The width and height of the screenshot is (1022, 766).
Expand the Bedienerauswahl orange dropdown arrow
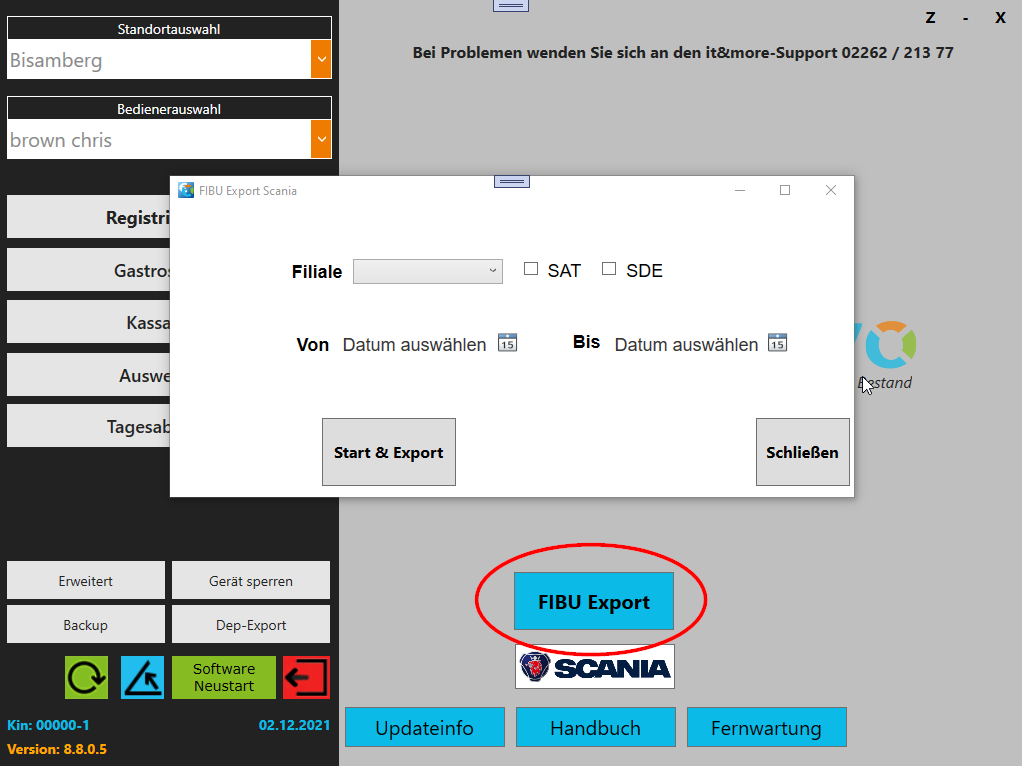click(321, 140)
